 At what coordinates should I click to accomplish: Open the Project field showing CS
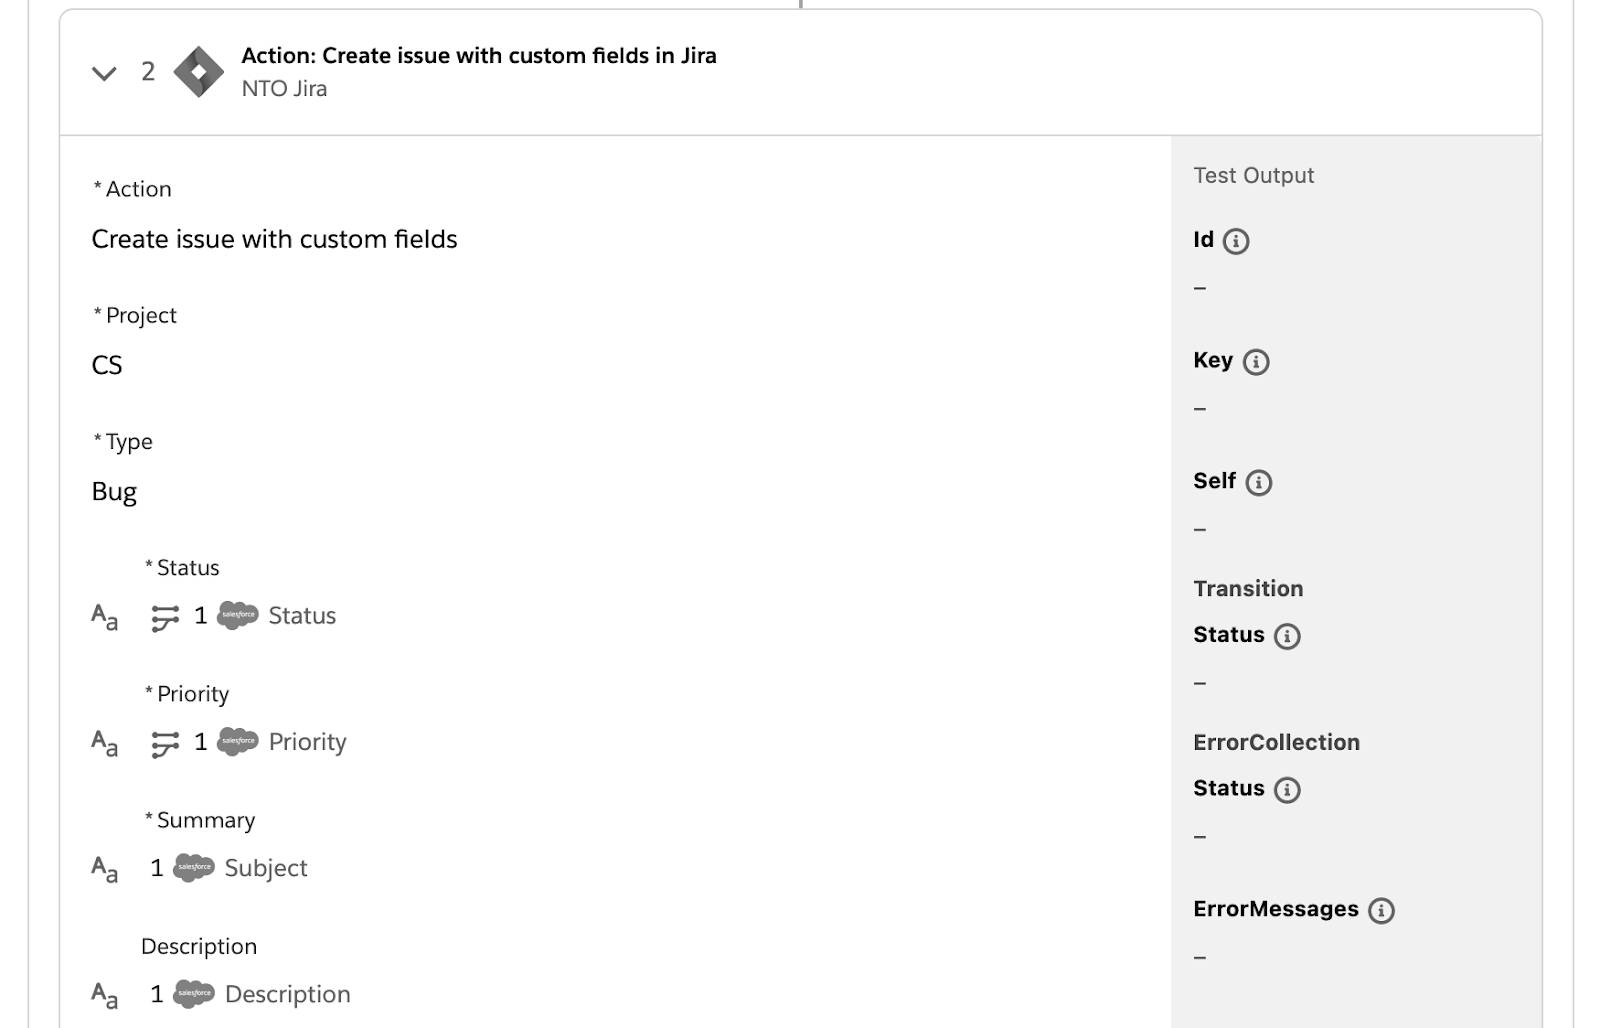107,365
